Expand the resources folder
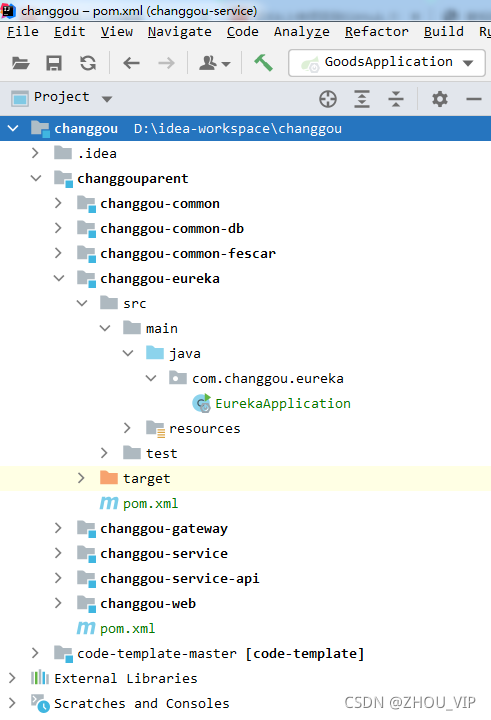The image size is (491, 720). coord(127,428)
